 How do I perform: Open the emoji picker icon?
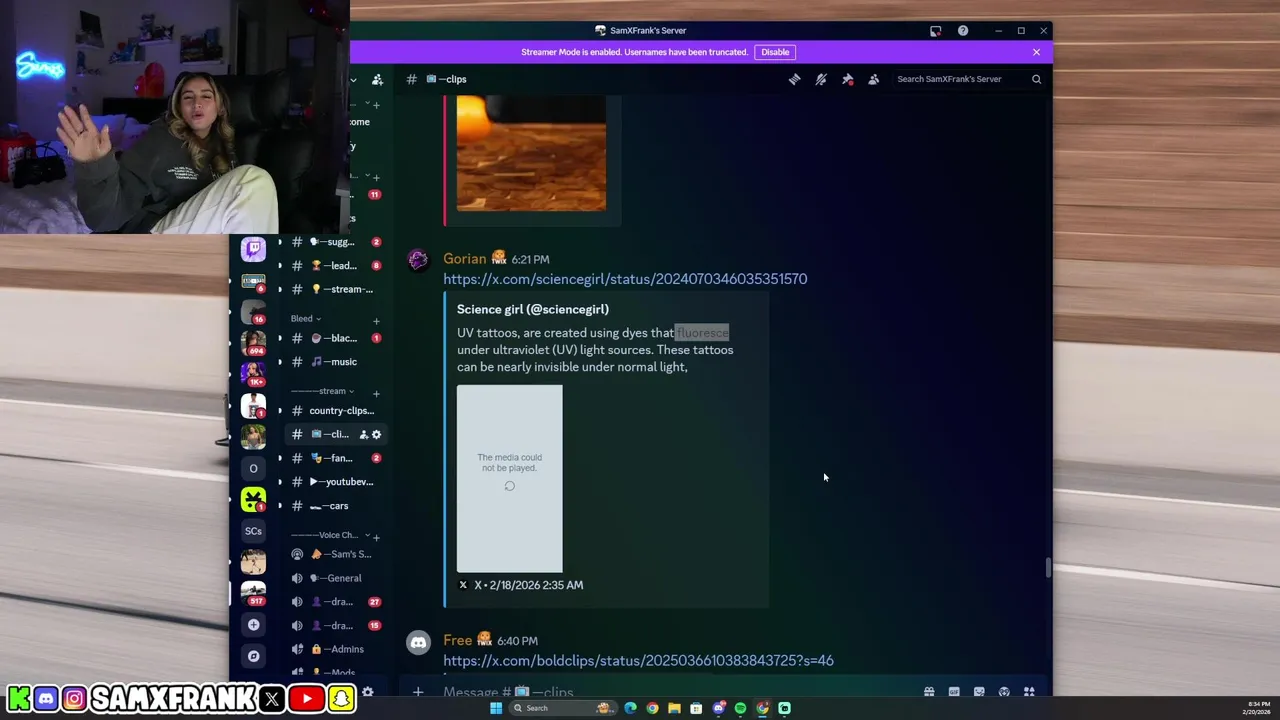pyautogui.click(x=1004, y=691)
